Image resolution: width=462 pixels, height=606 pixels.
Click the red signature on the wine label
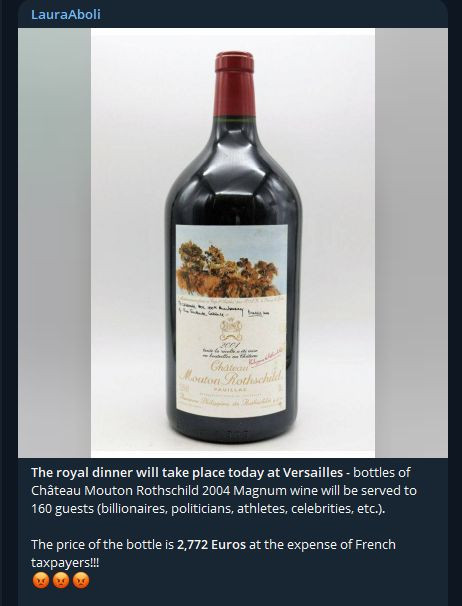[266, 356]
